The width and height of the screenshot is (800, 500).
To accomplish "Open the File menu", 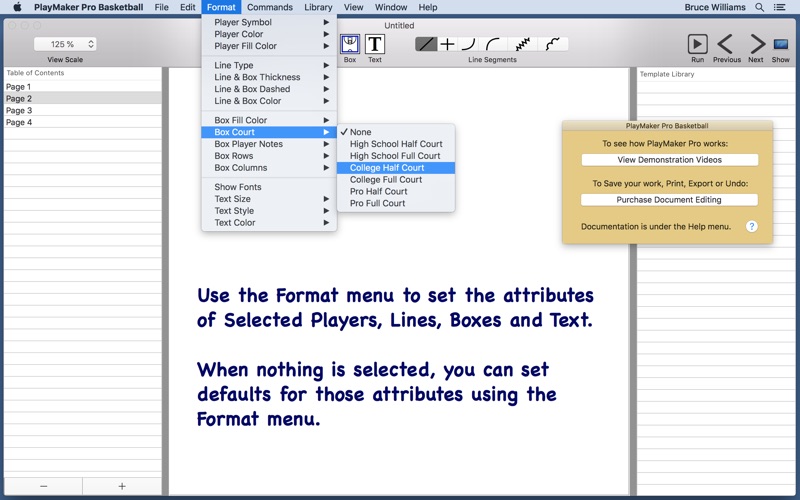I will point(161,7).
